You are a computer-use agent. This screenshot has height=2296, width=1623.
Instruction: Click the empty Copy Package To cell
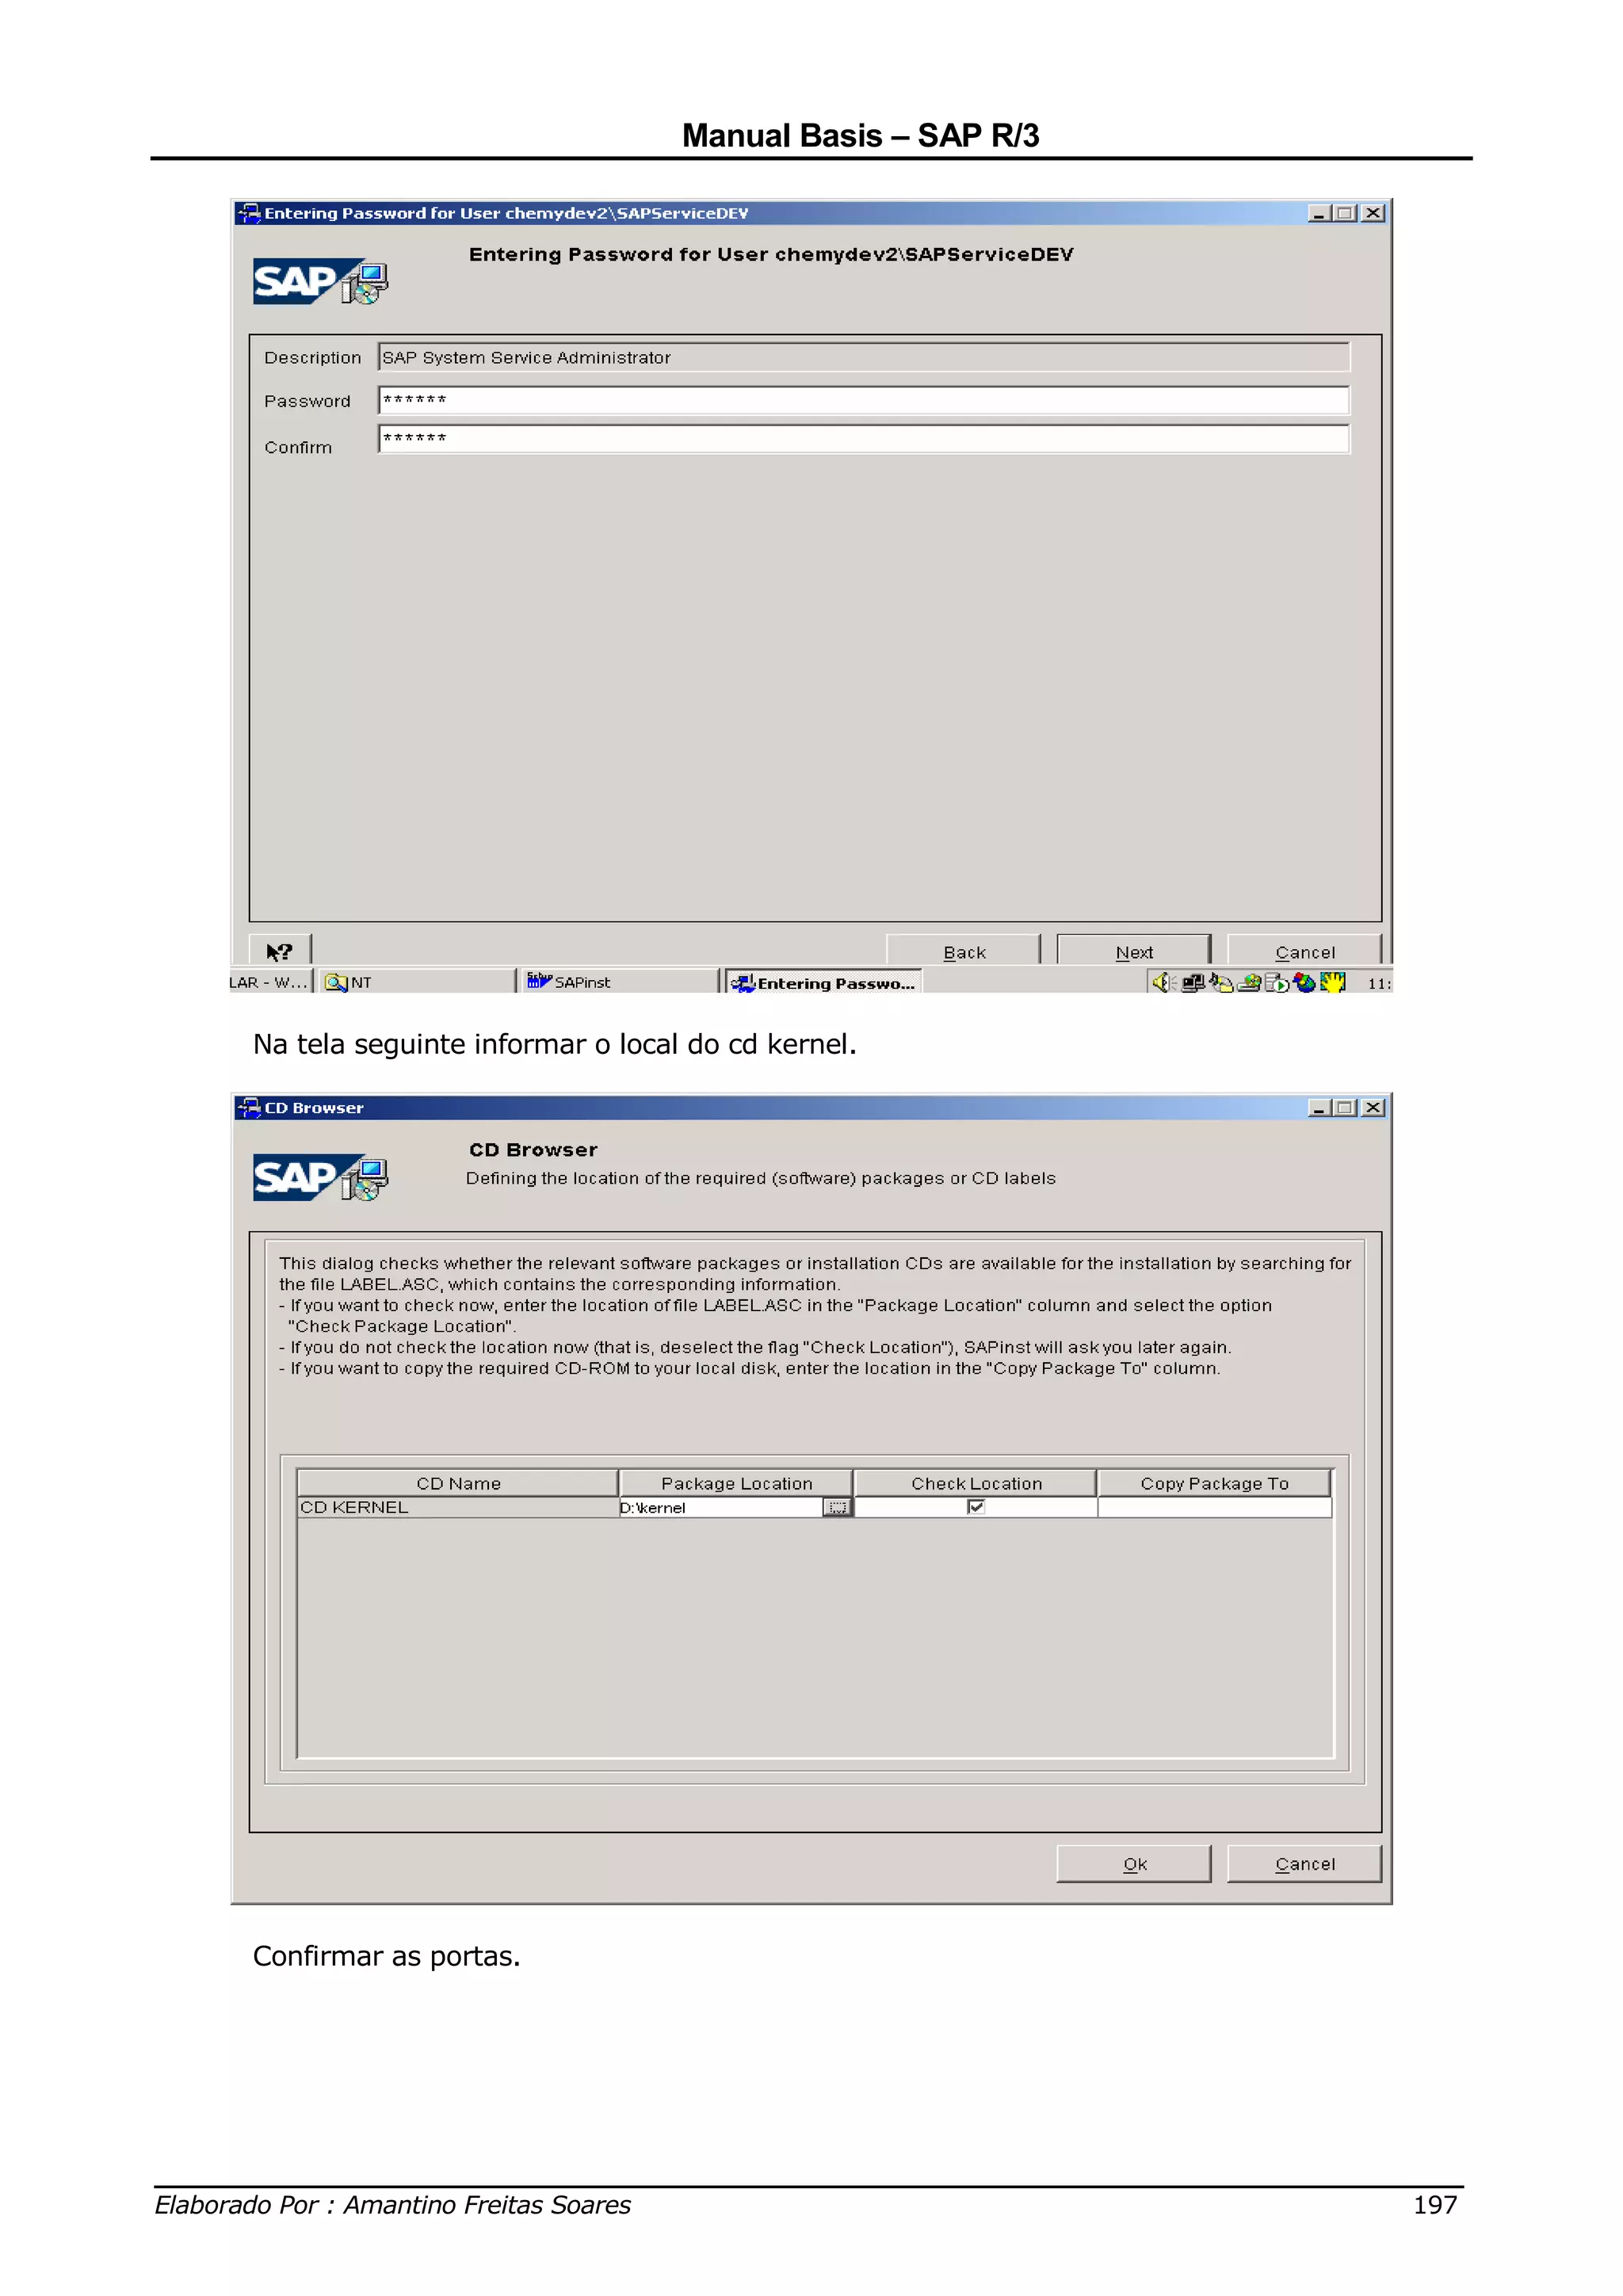1214,1507
